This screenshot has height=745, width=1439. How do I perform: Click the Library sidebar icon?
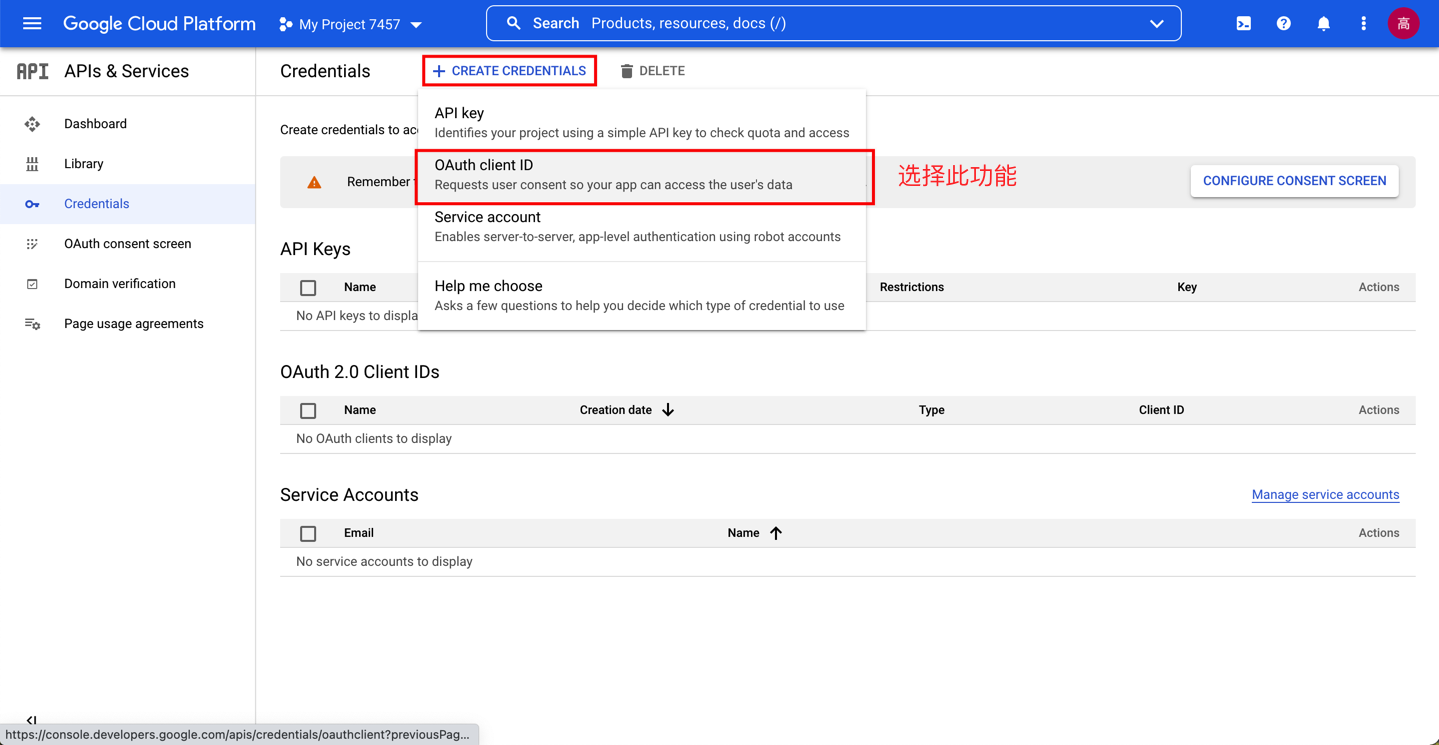click(x=32, y=164)
